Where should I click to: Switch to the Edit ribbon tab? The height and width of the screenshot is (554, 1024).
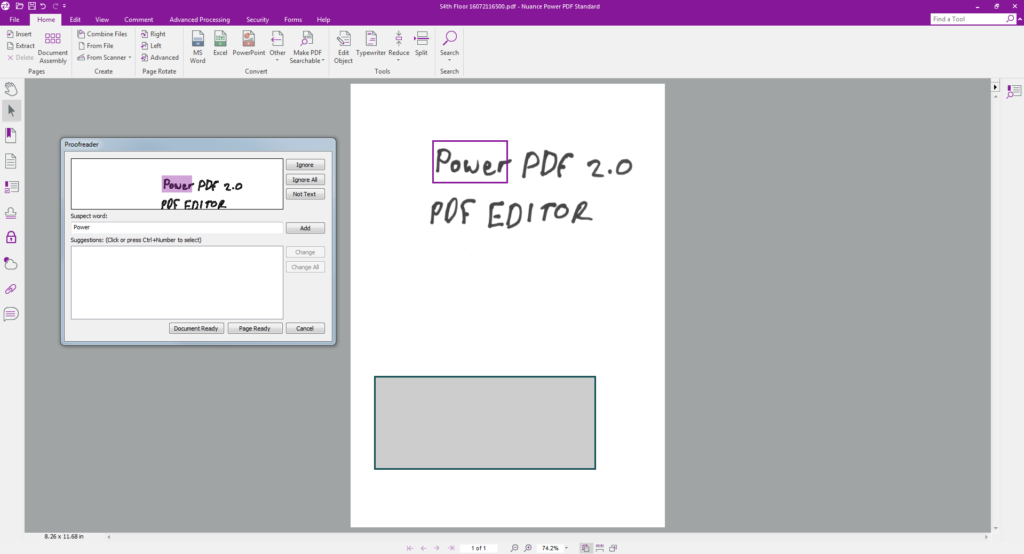tap(75, 20)
